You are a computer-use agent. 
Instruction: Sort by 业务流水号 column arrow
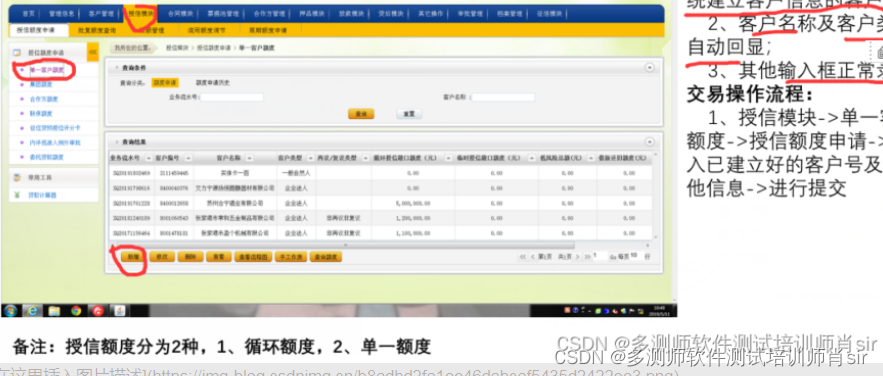[x=149, y=158]
